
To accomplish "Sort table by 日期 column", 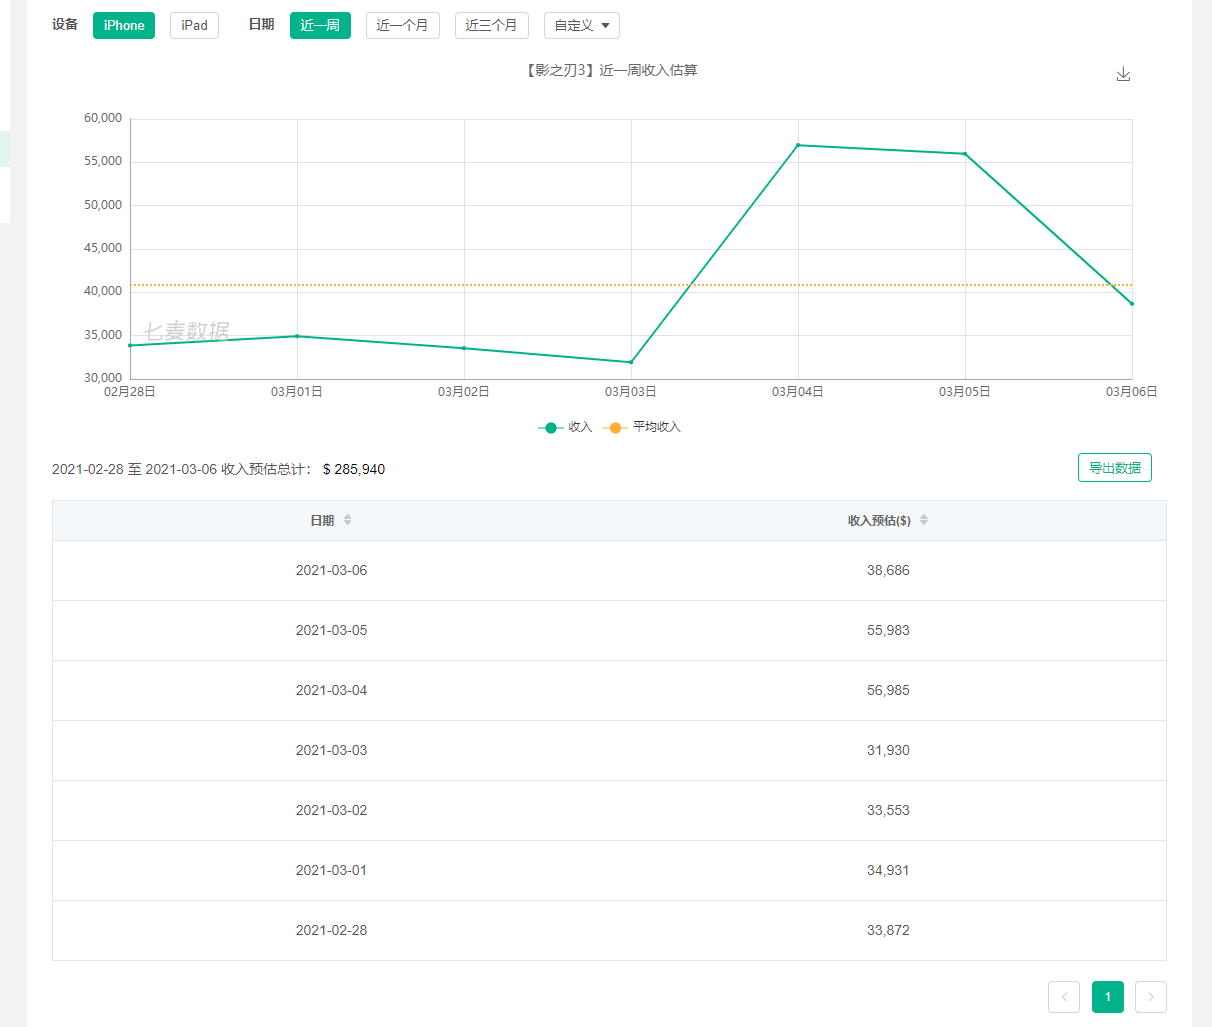I will pyautogui.click(x=347, y=520).
